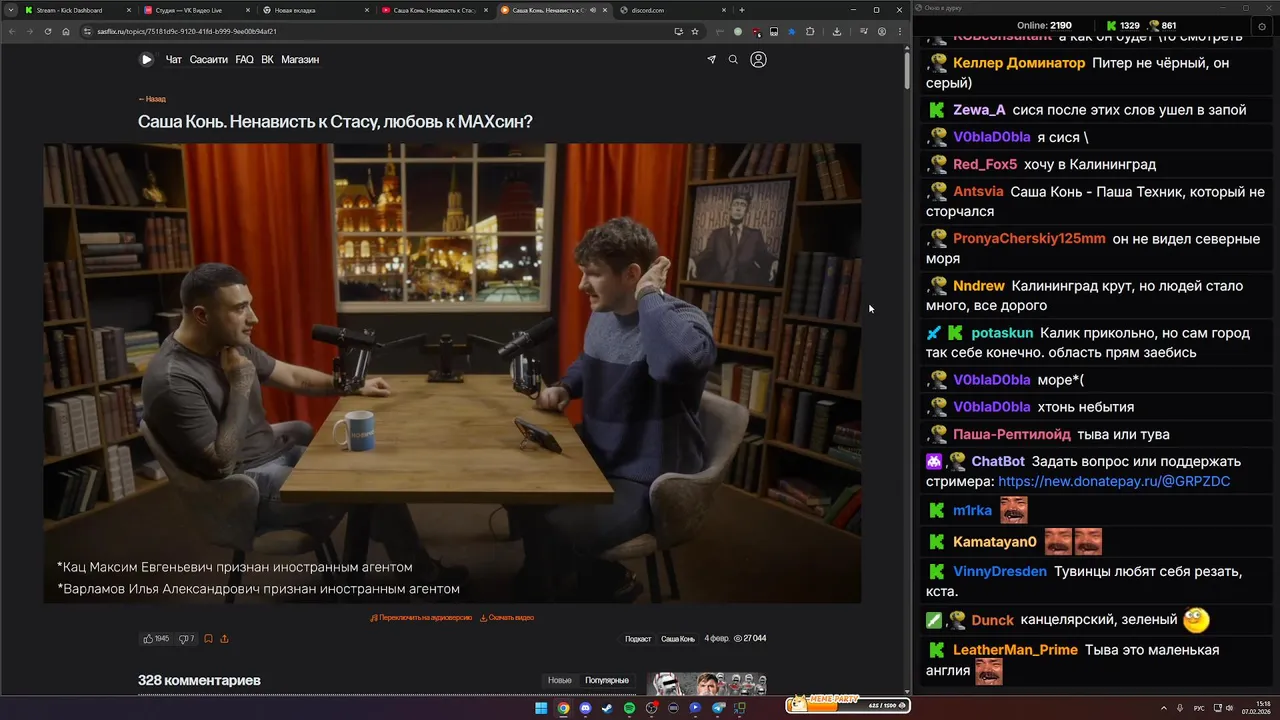Open a new browser tab
Image resolution: width=1280 pixels, height=720 pixels.
[741, 10]
